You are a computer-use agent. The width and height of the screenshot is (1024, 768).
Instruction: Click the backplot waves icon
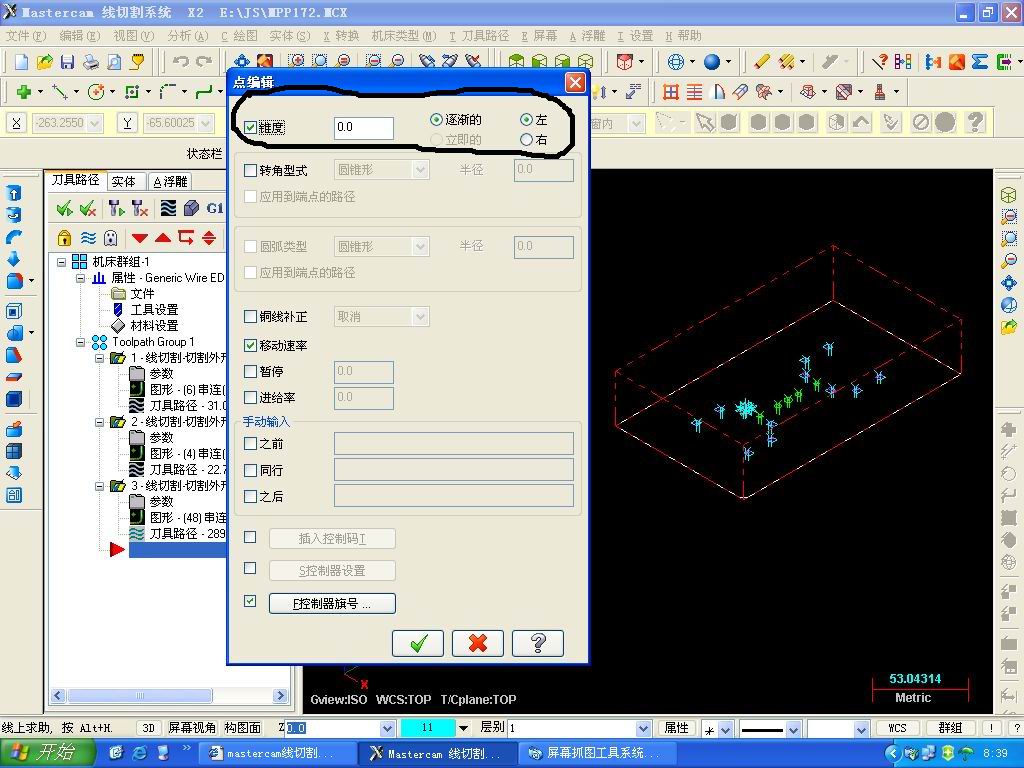168,208
